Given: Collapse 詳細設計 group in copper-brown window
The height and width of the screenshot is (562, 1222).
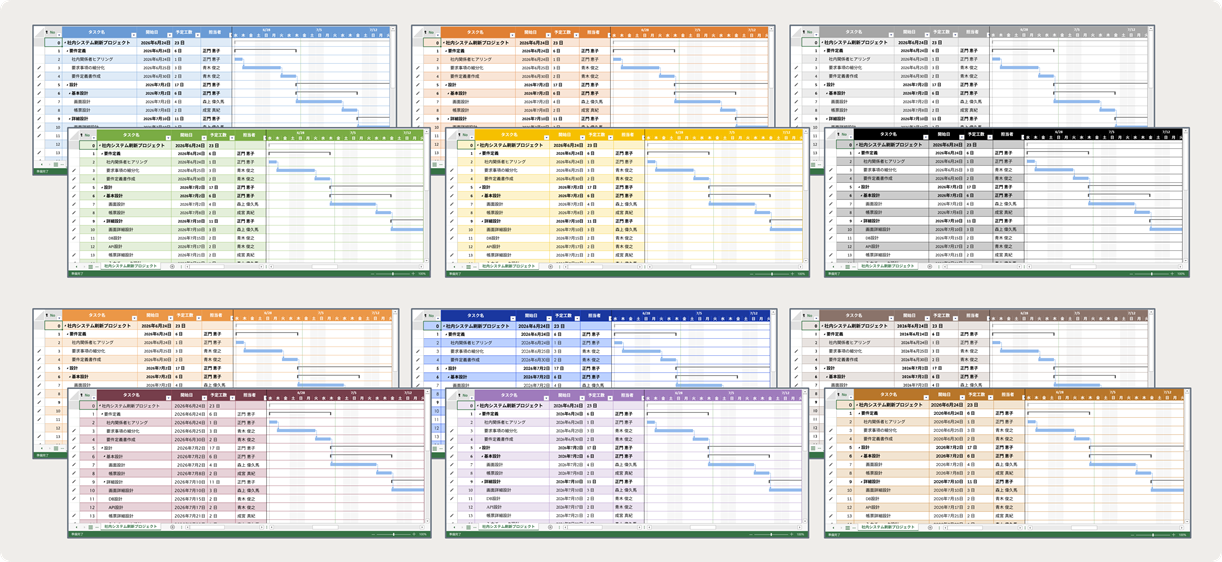Looking at the screenshot, I should click(x=861, y=482).
